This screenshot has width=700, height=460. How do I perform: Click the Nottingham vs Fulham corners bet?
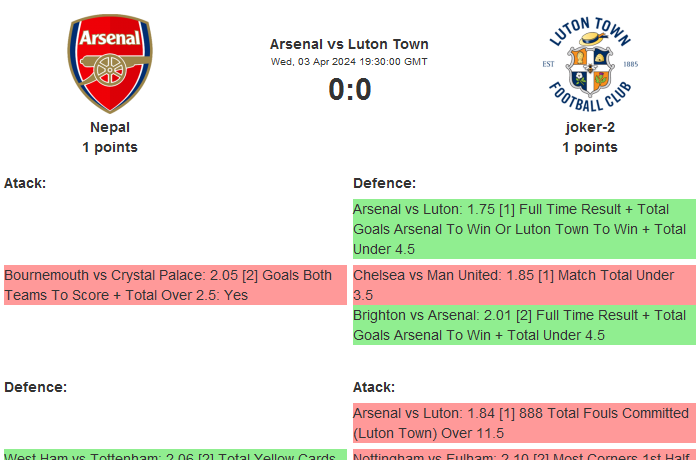(x=524, y=455)
